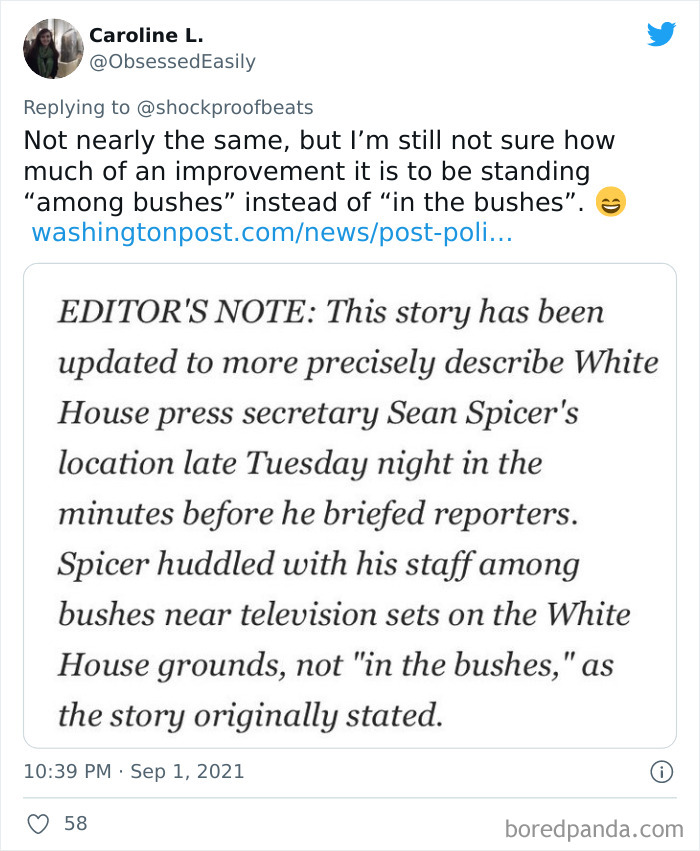Open Caroline L.'s profile avatar
700x851 pixels.
(x=53, y=47)
